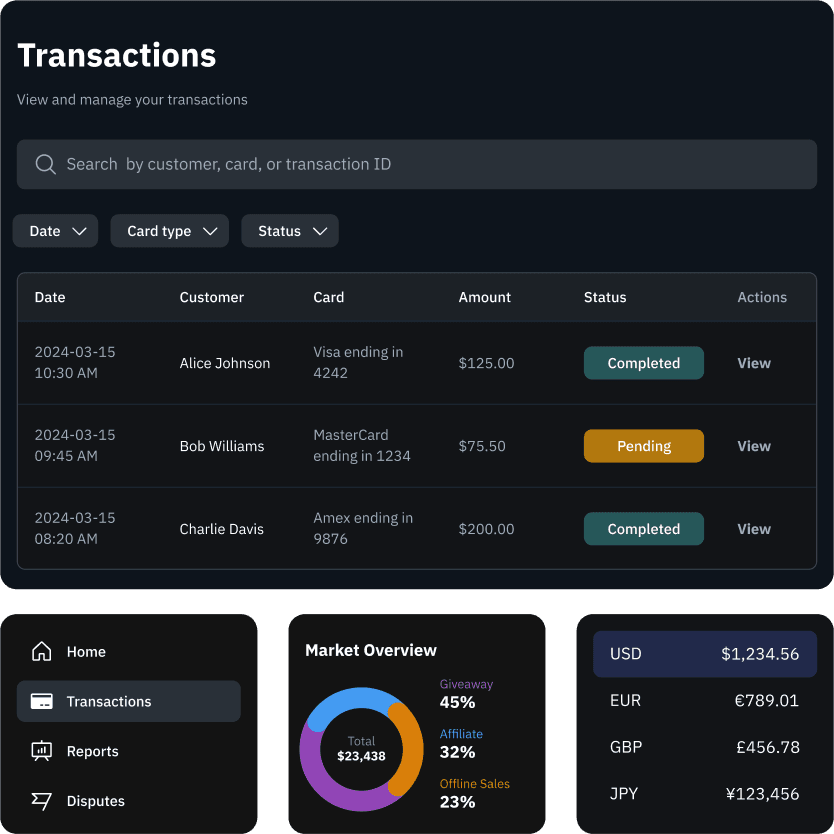Open the Reports menu item

click(x=92, y=751)
